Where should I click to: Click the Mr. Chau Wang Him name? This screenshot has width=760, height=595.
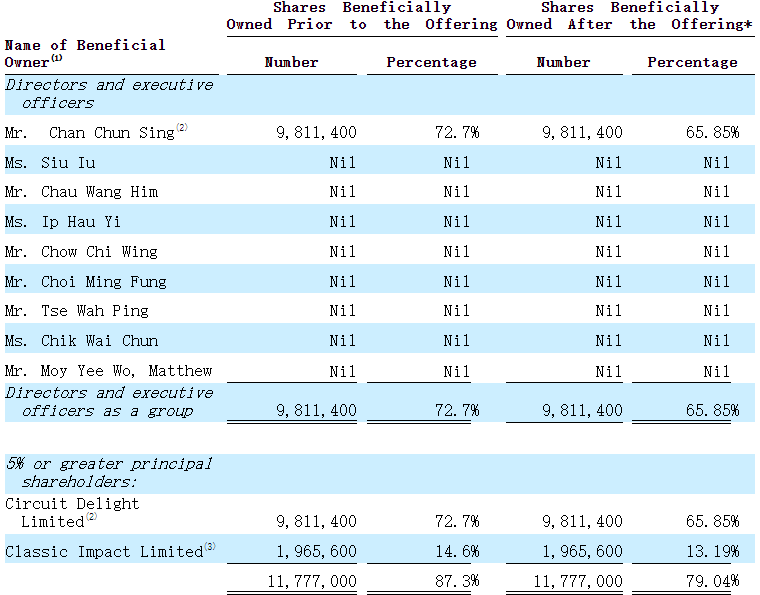(x=81, y=192)
